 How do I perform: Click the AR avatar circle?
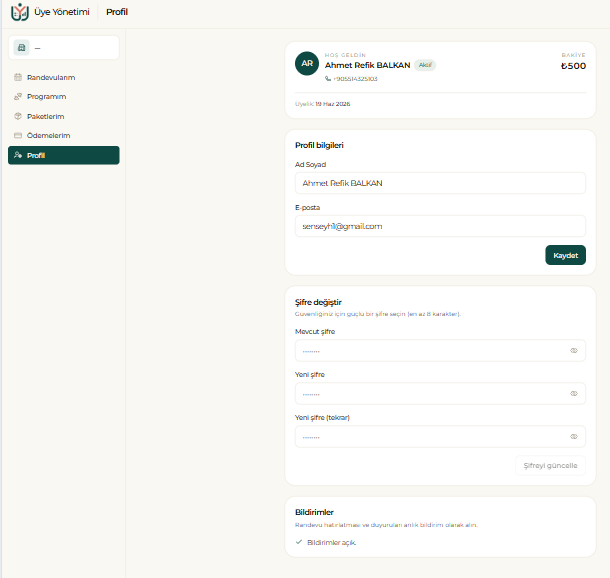pyautogui.click(x=307, y=63)
